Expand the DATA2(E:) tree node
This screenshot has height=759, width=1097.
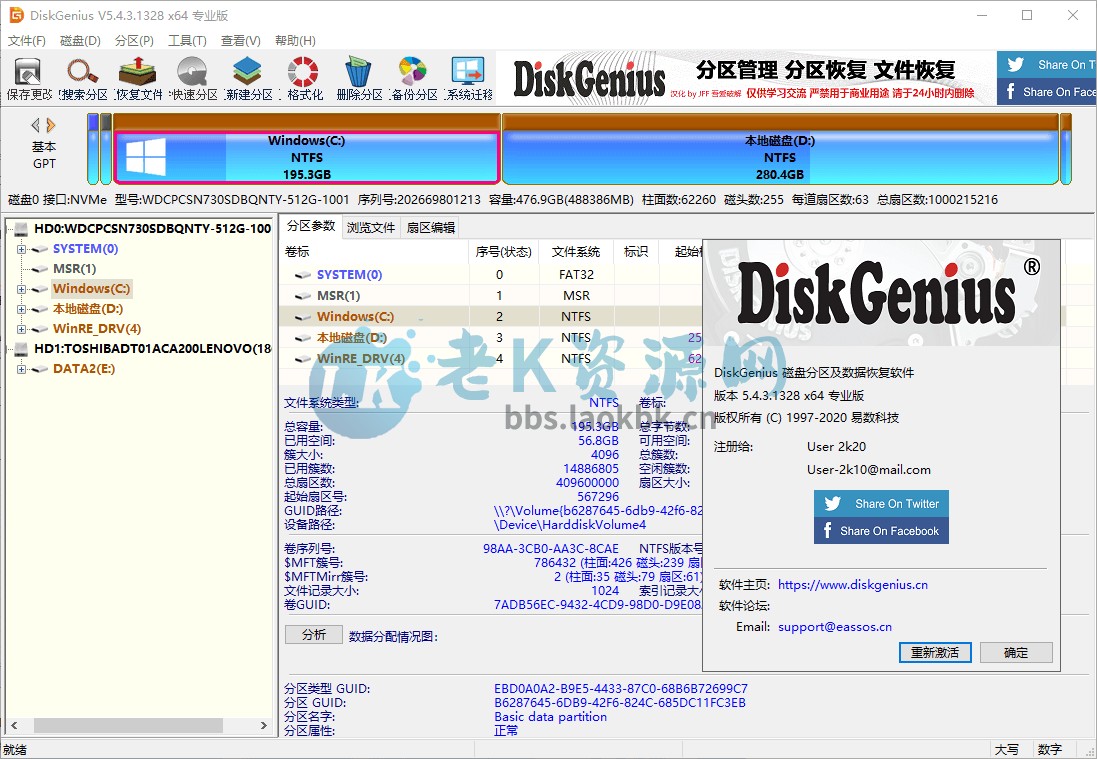pos(21,369)
